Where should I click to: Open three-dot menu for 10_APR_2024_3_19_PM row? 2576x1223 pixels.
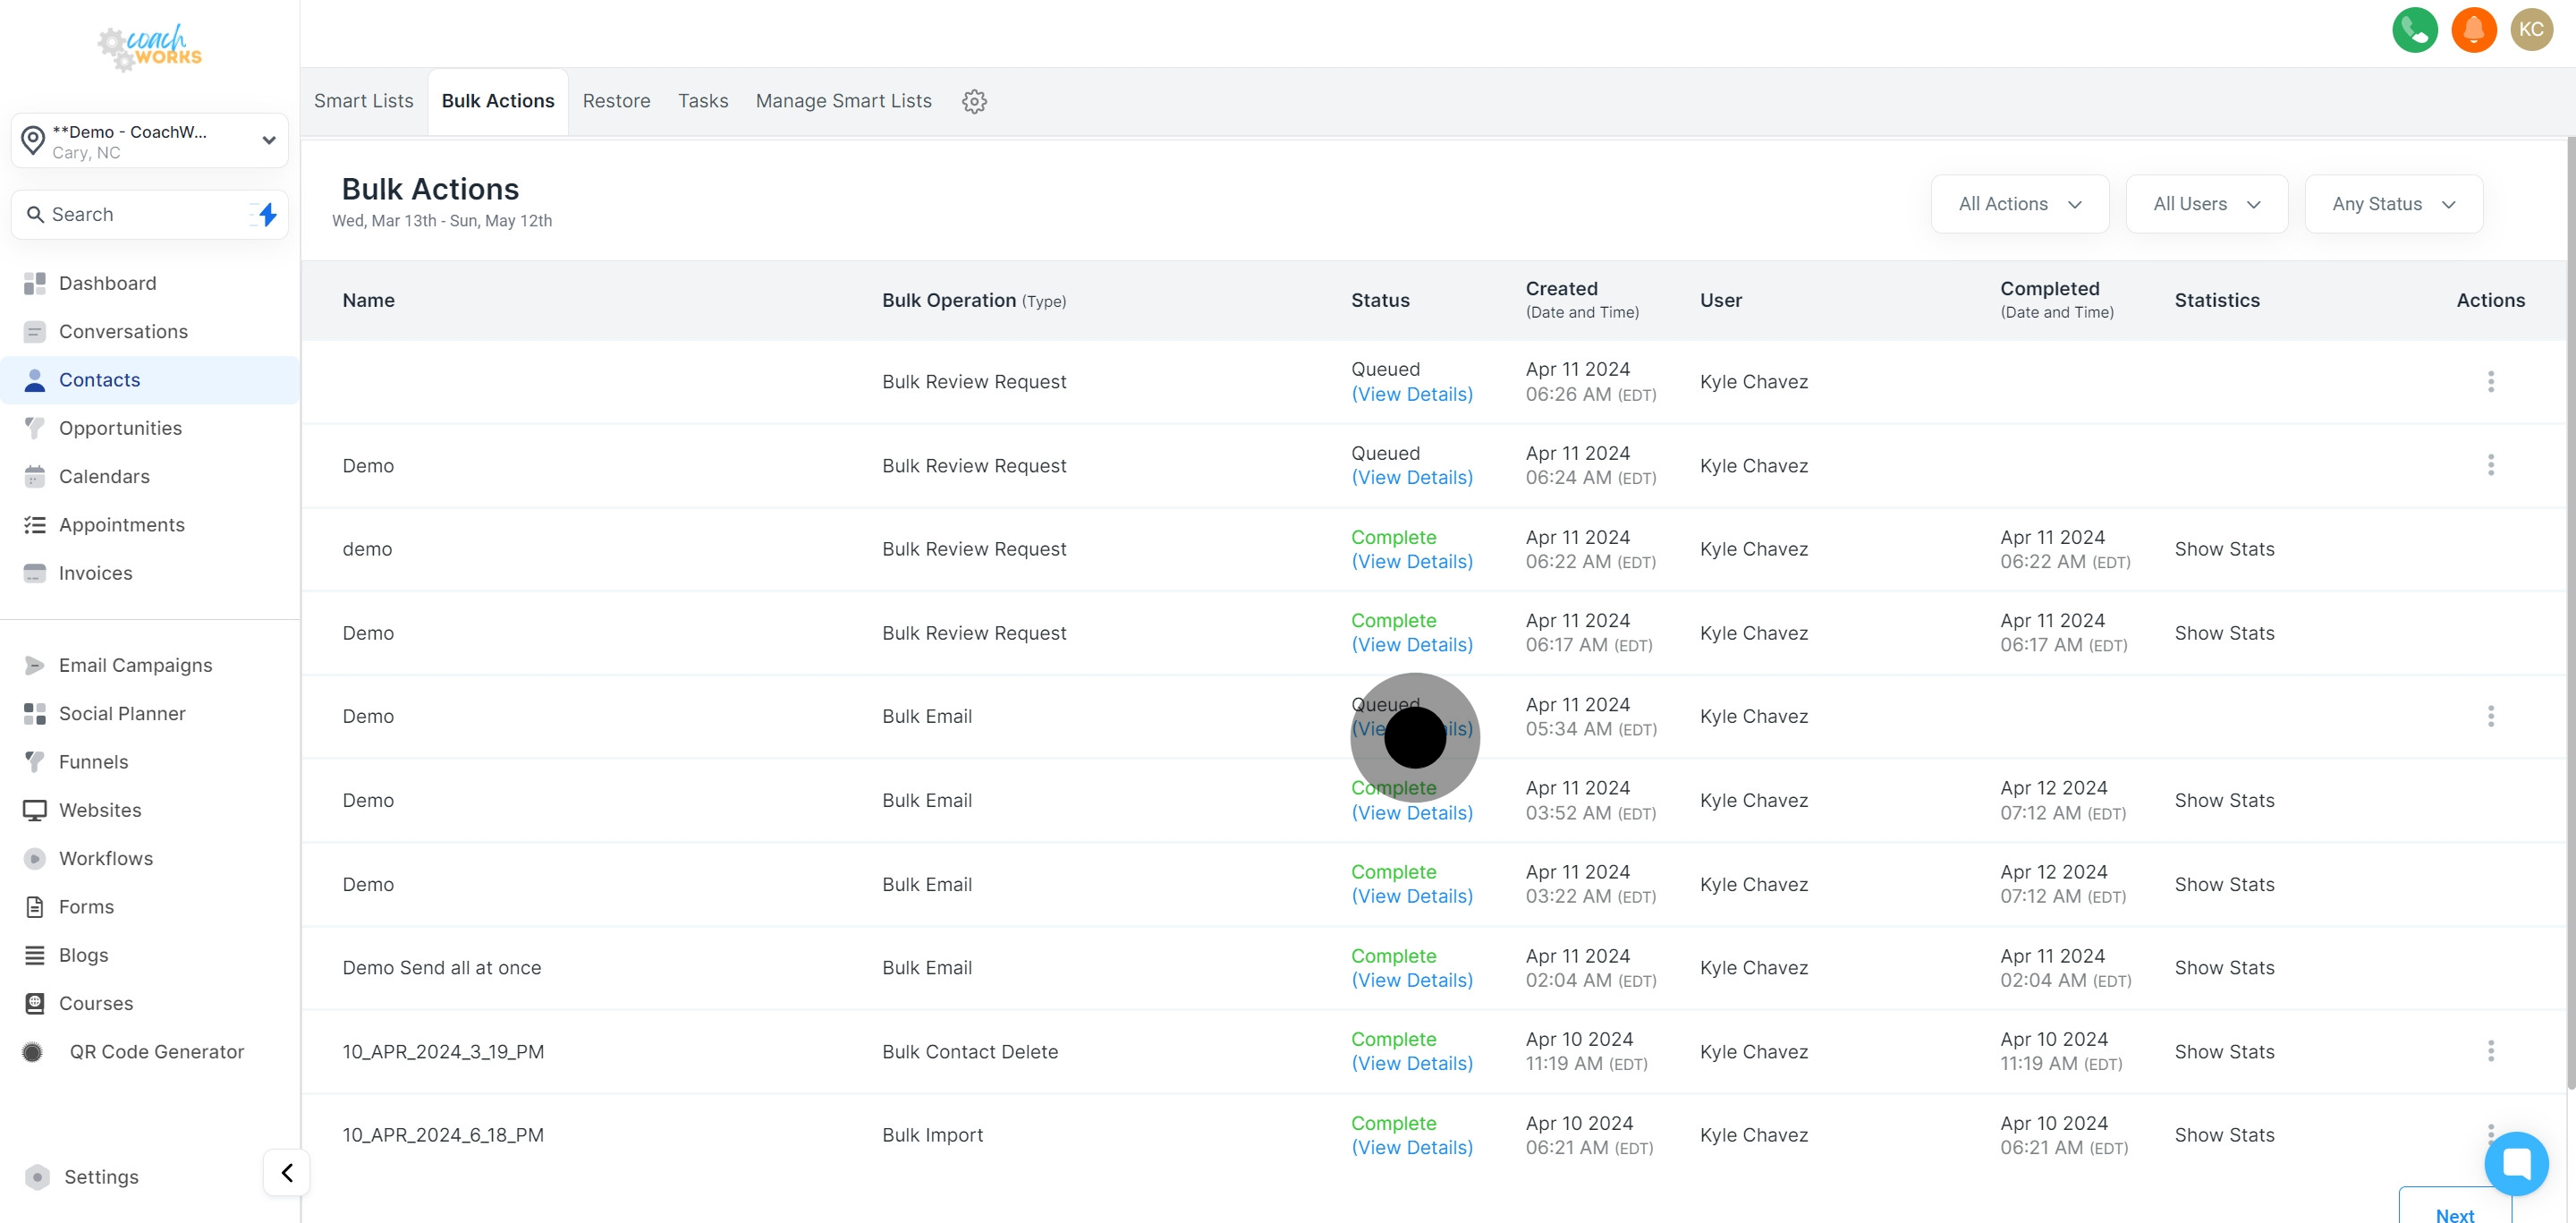pos(2490,1051)
